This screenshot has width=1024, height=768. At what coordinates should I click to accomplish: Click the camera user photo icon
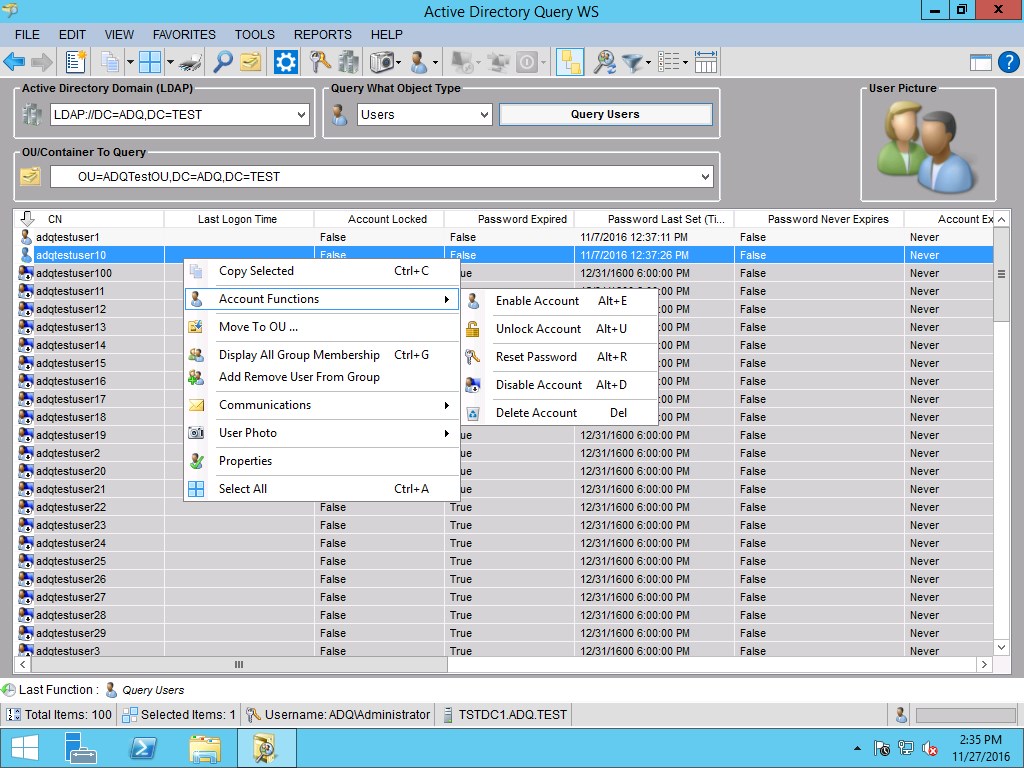pos(382,63)
